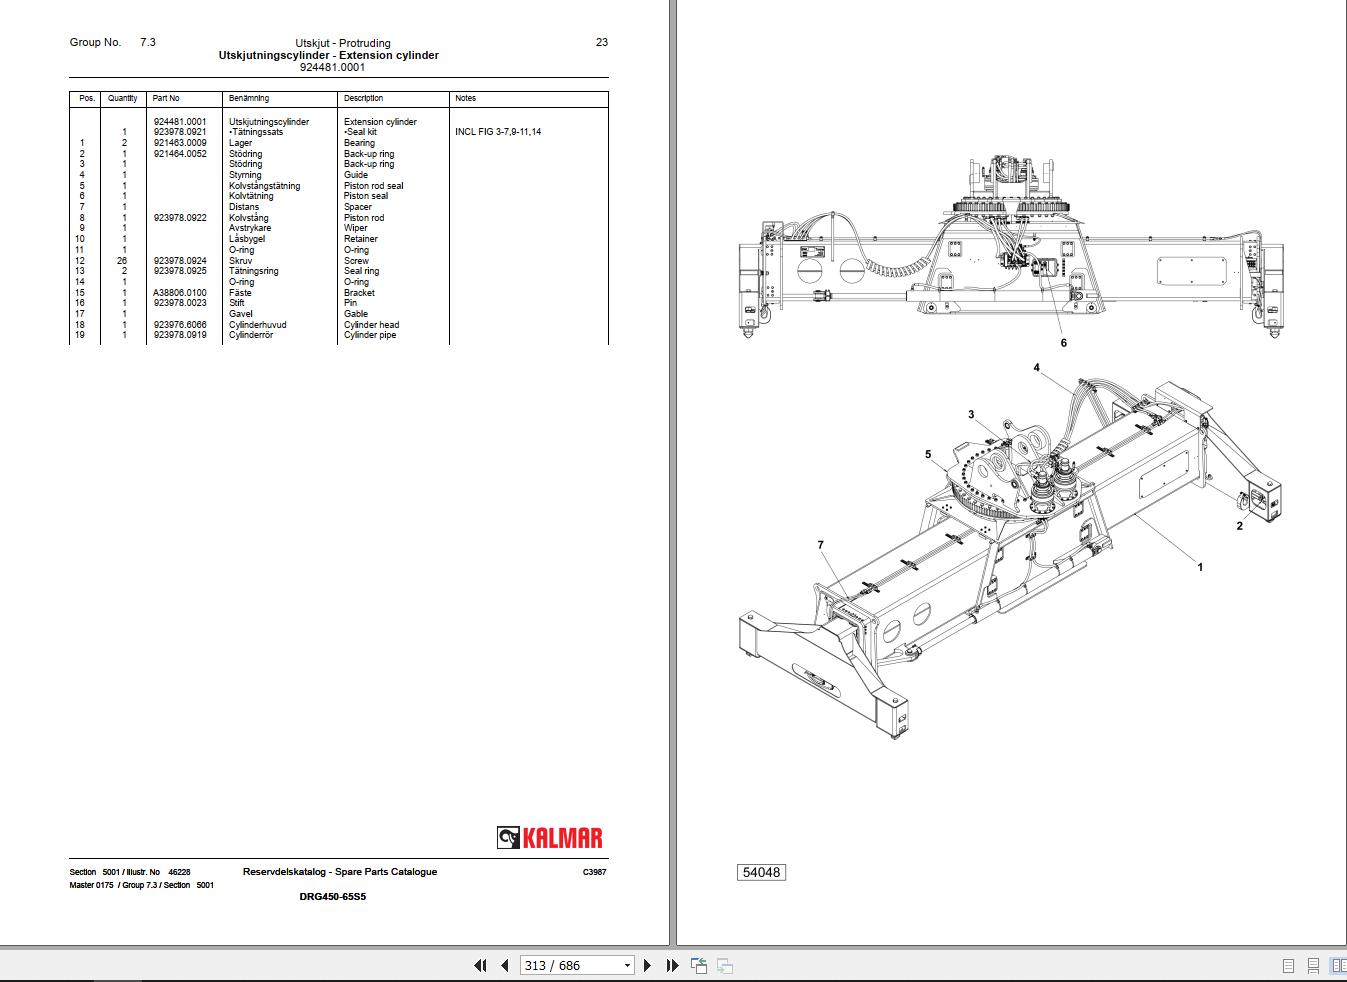Select the 54048 figure label box
The width and height of the screenshot is (1347, 982).
[761, 872]
